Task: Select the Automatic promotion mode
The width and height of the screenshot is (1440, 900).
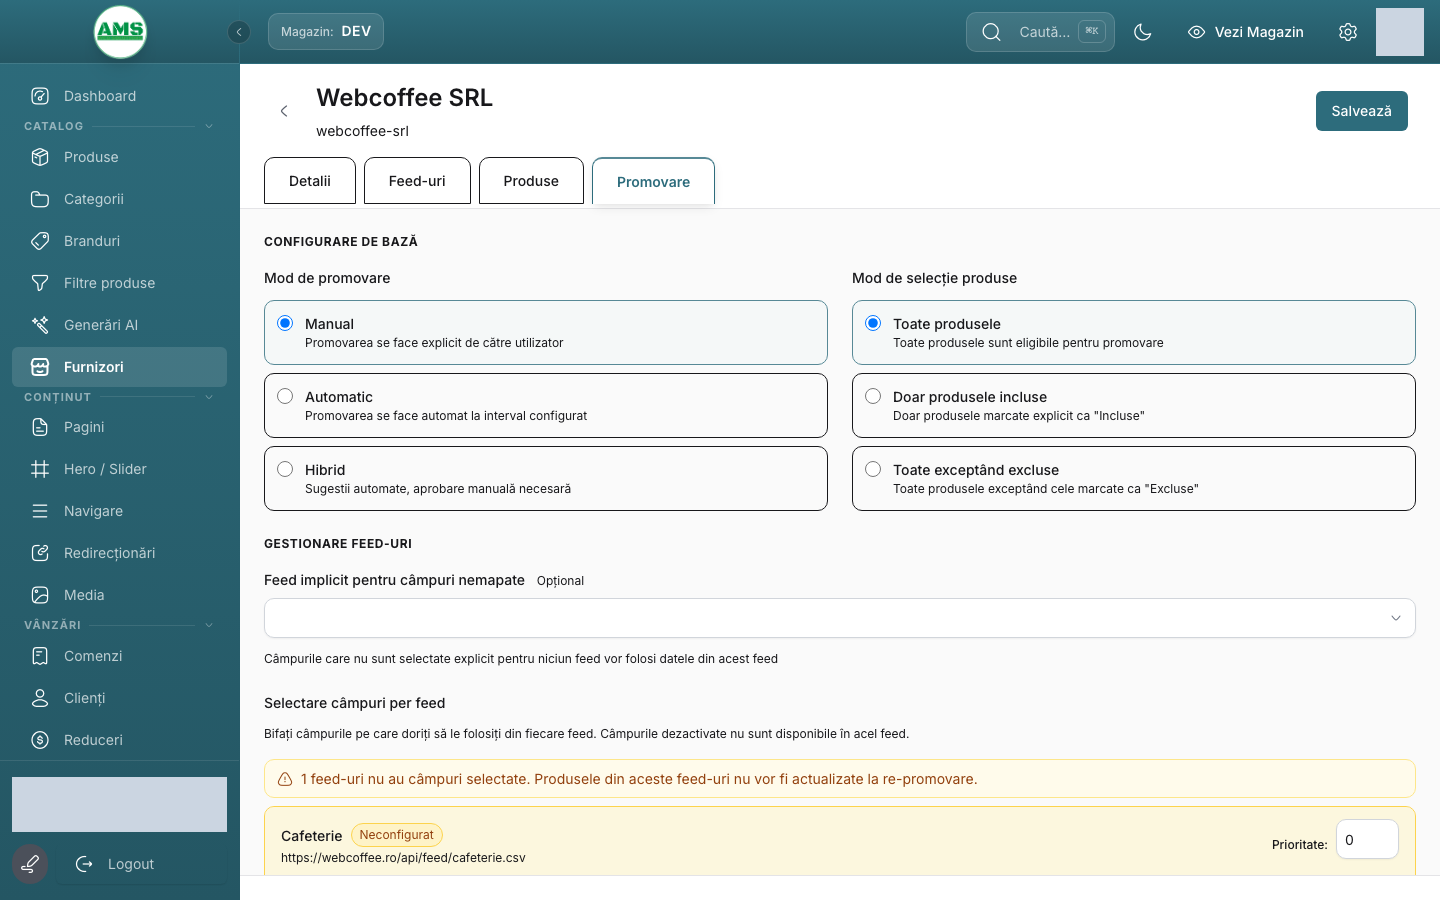Action: pyautogui.click(x=546, y=405)
